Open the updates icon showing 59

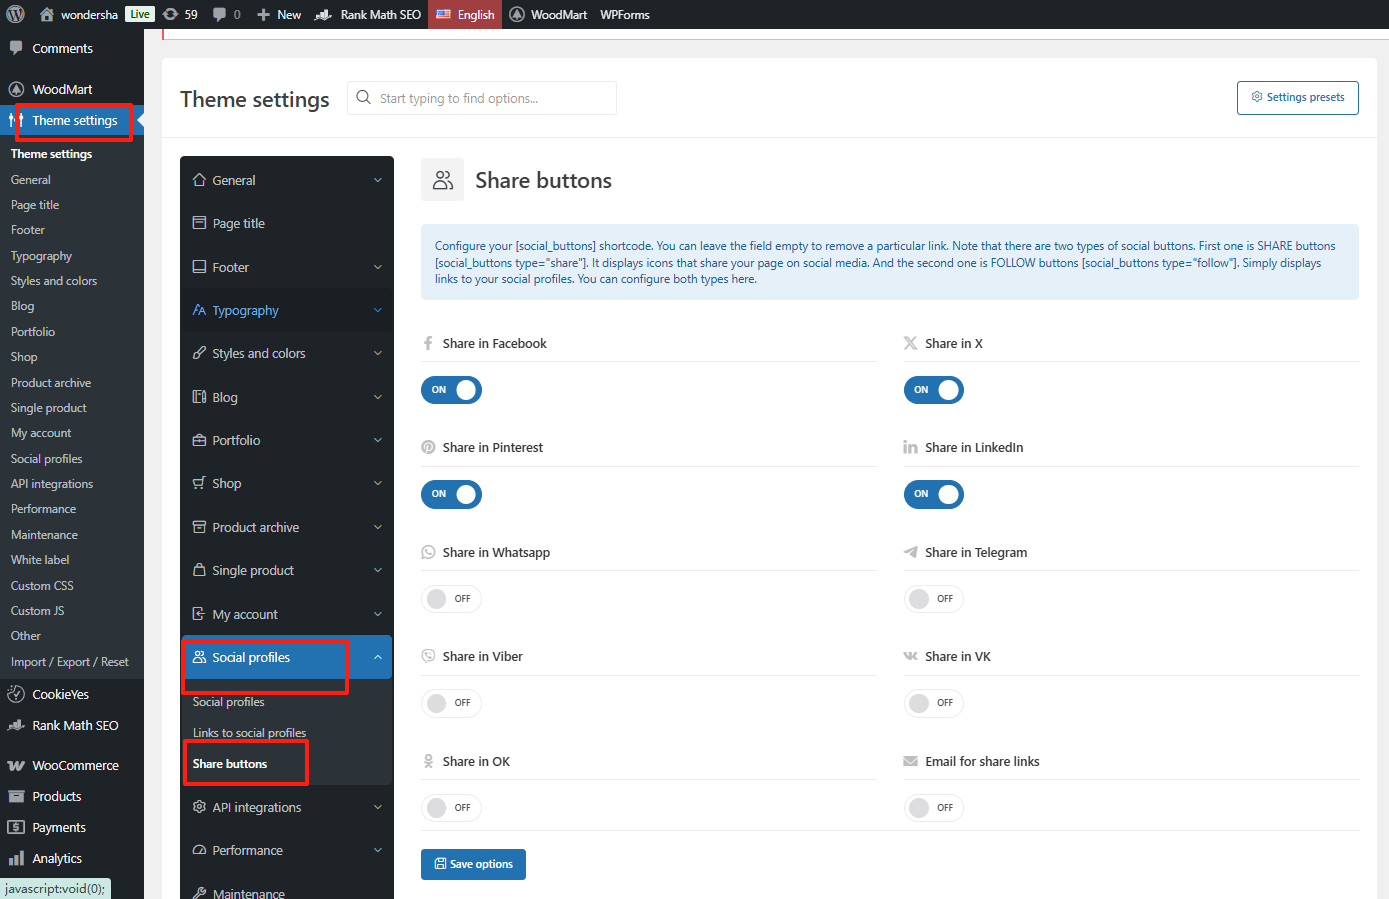tap(171, 14)
